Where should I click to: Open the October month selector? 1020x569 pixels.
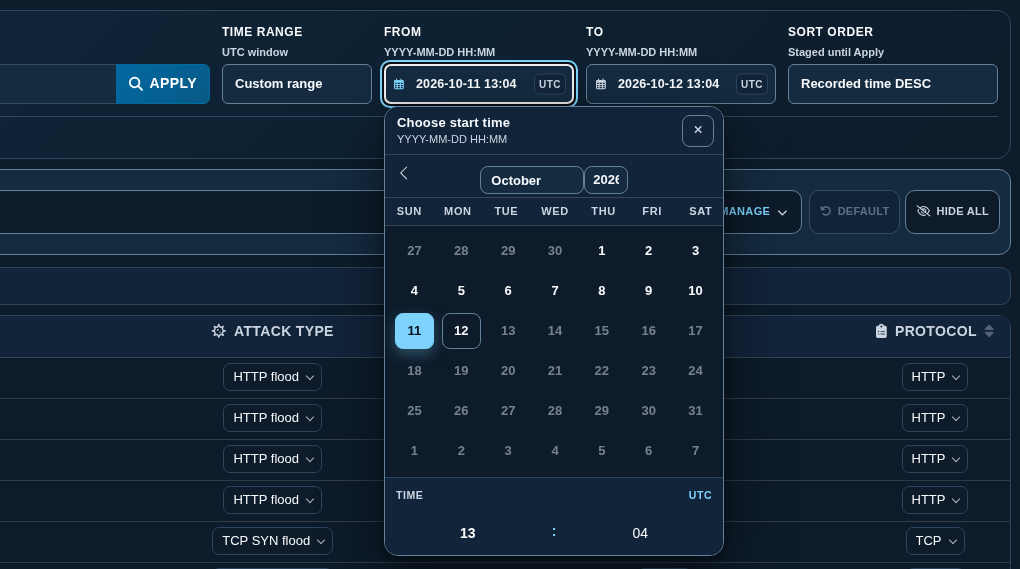pos(531,180)
